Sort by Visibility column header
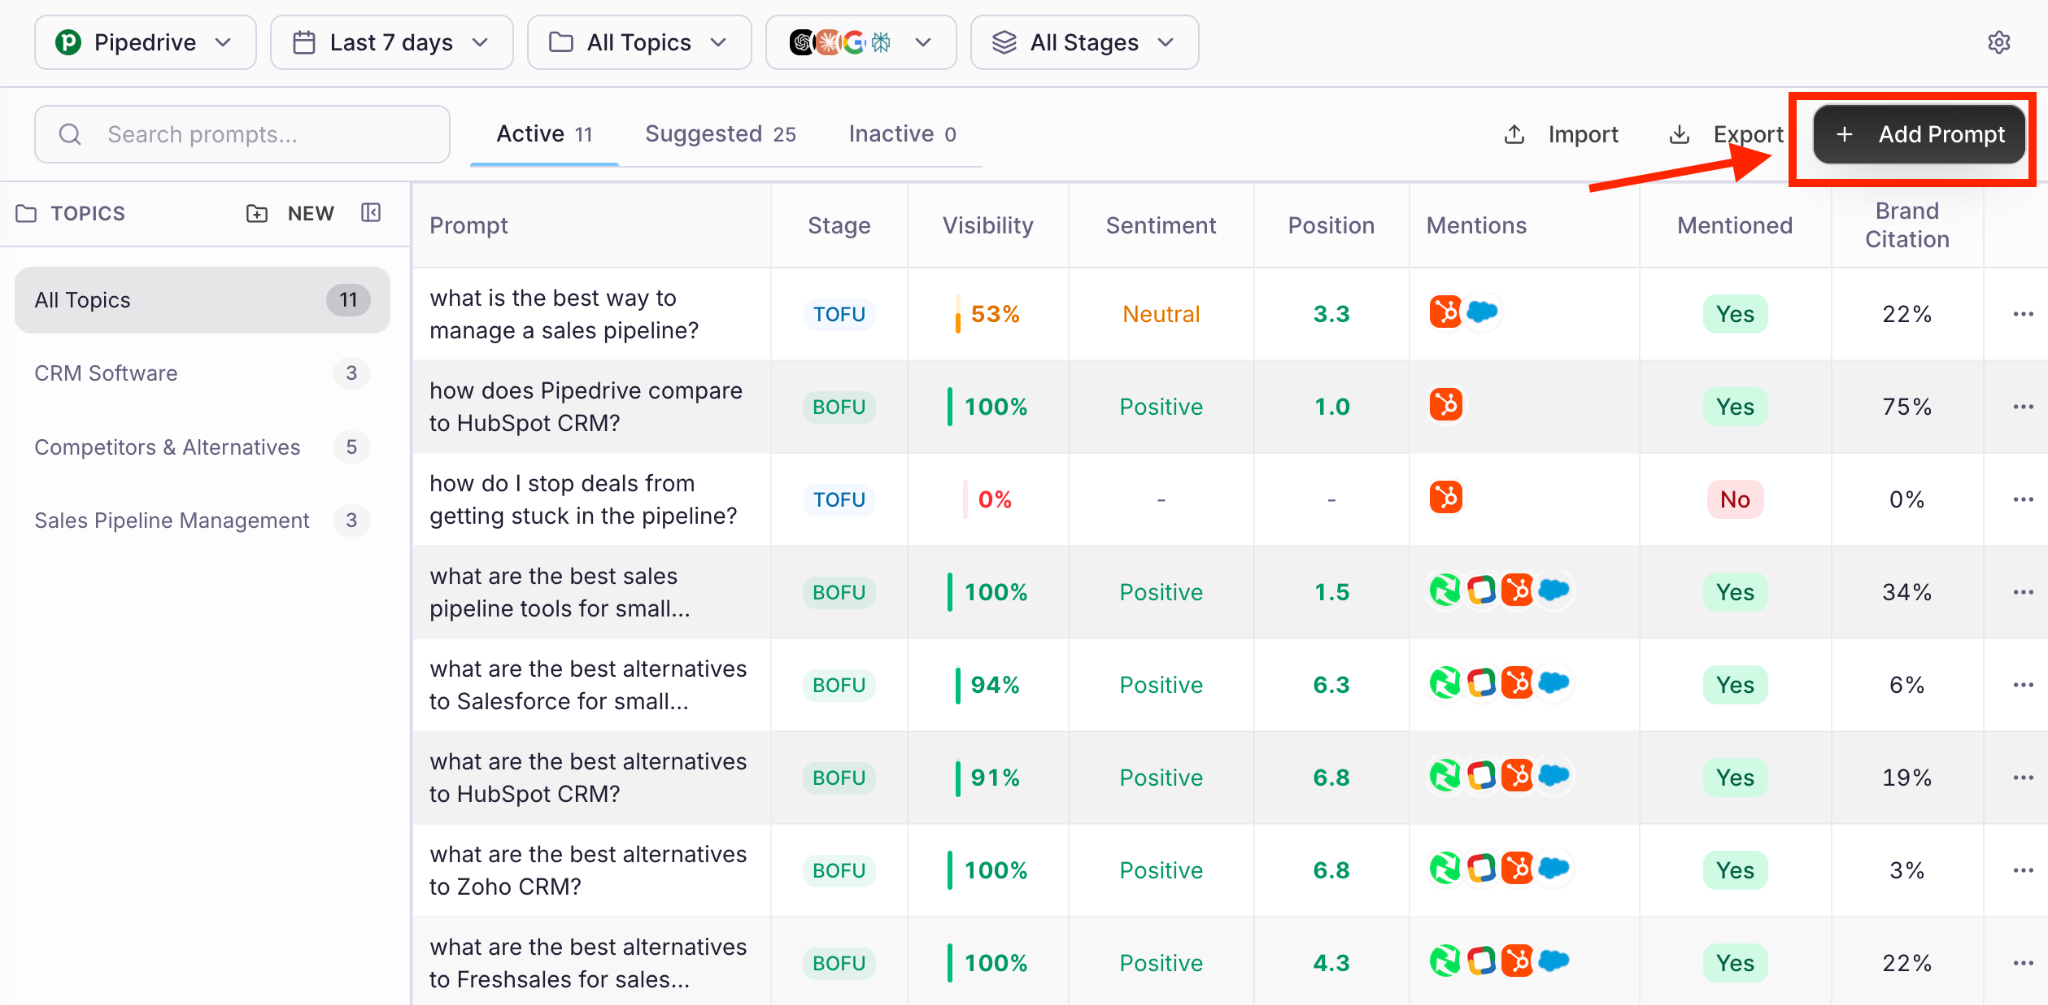Image resolution: width=2048 pixels, height=1005 pixels. pyautogui.click(x=987, y=225)
